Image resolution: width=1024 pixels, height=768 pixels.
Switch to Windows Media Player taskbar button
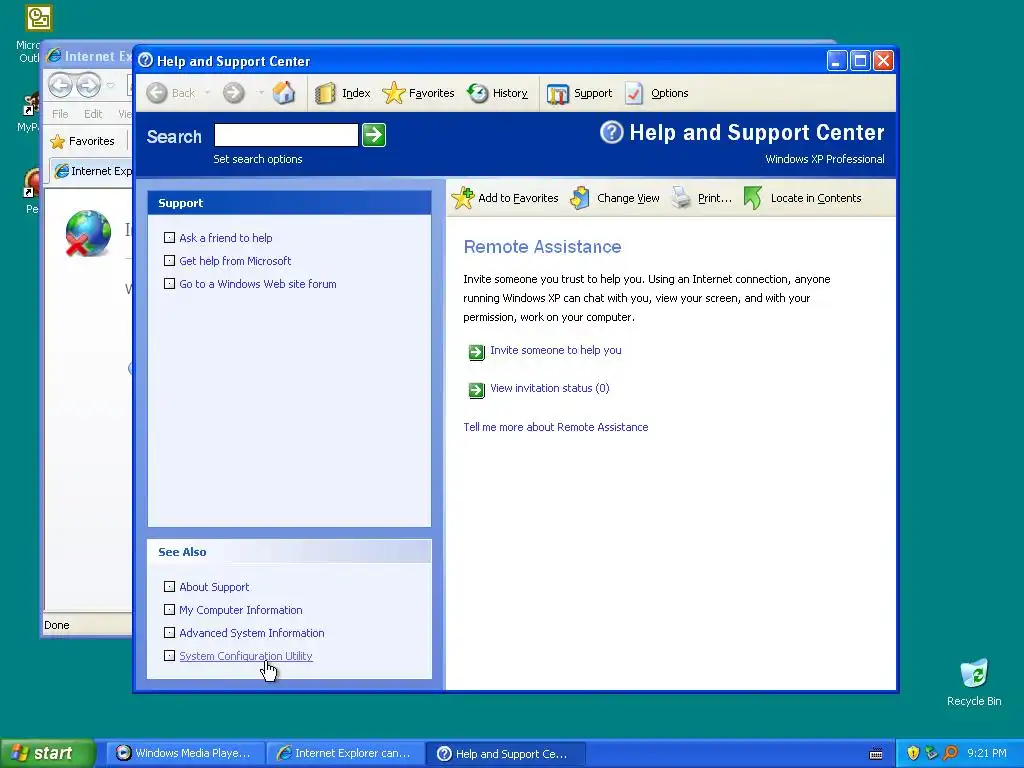click(185, 753)
